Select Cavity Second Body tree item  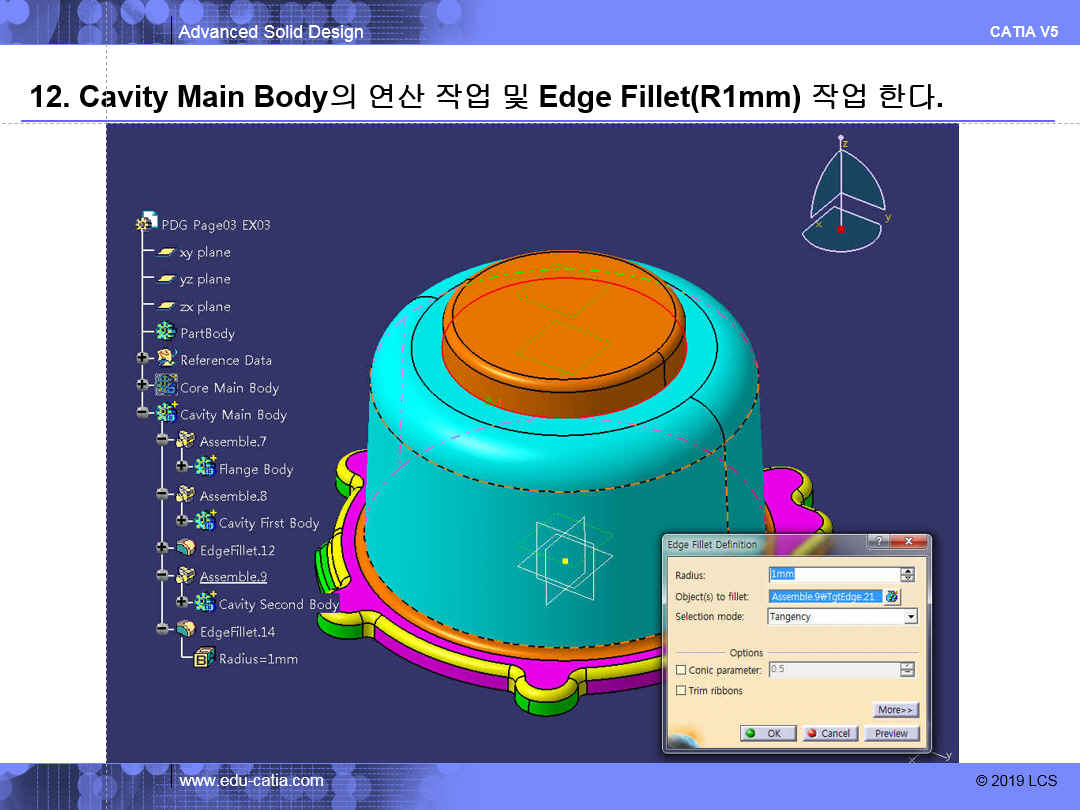279,604
